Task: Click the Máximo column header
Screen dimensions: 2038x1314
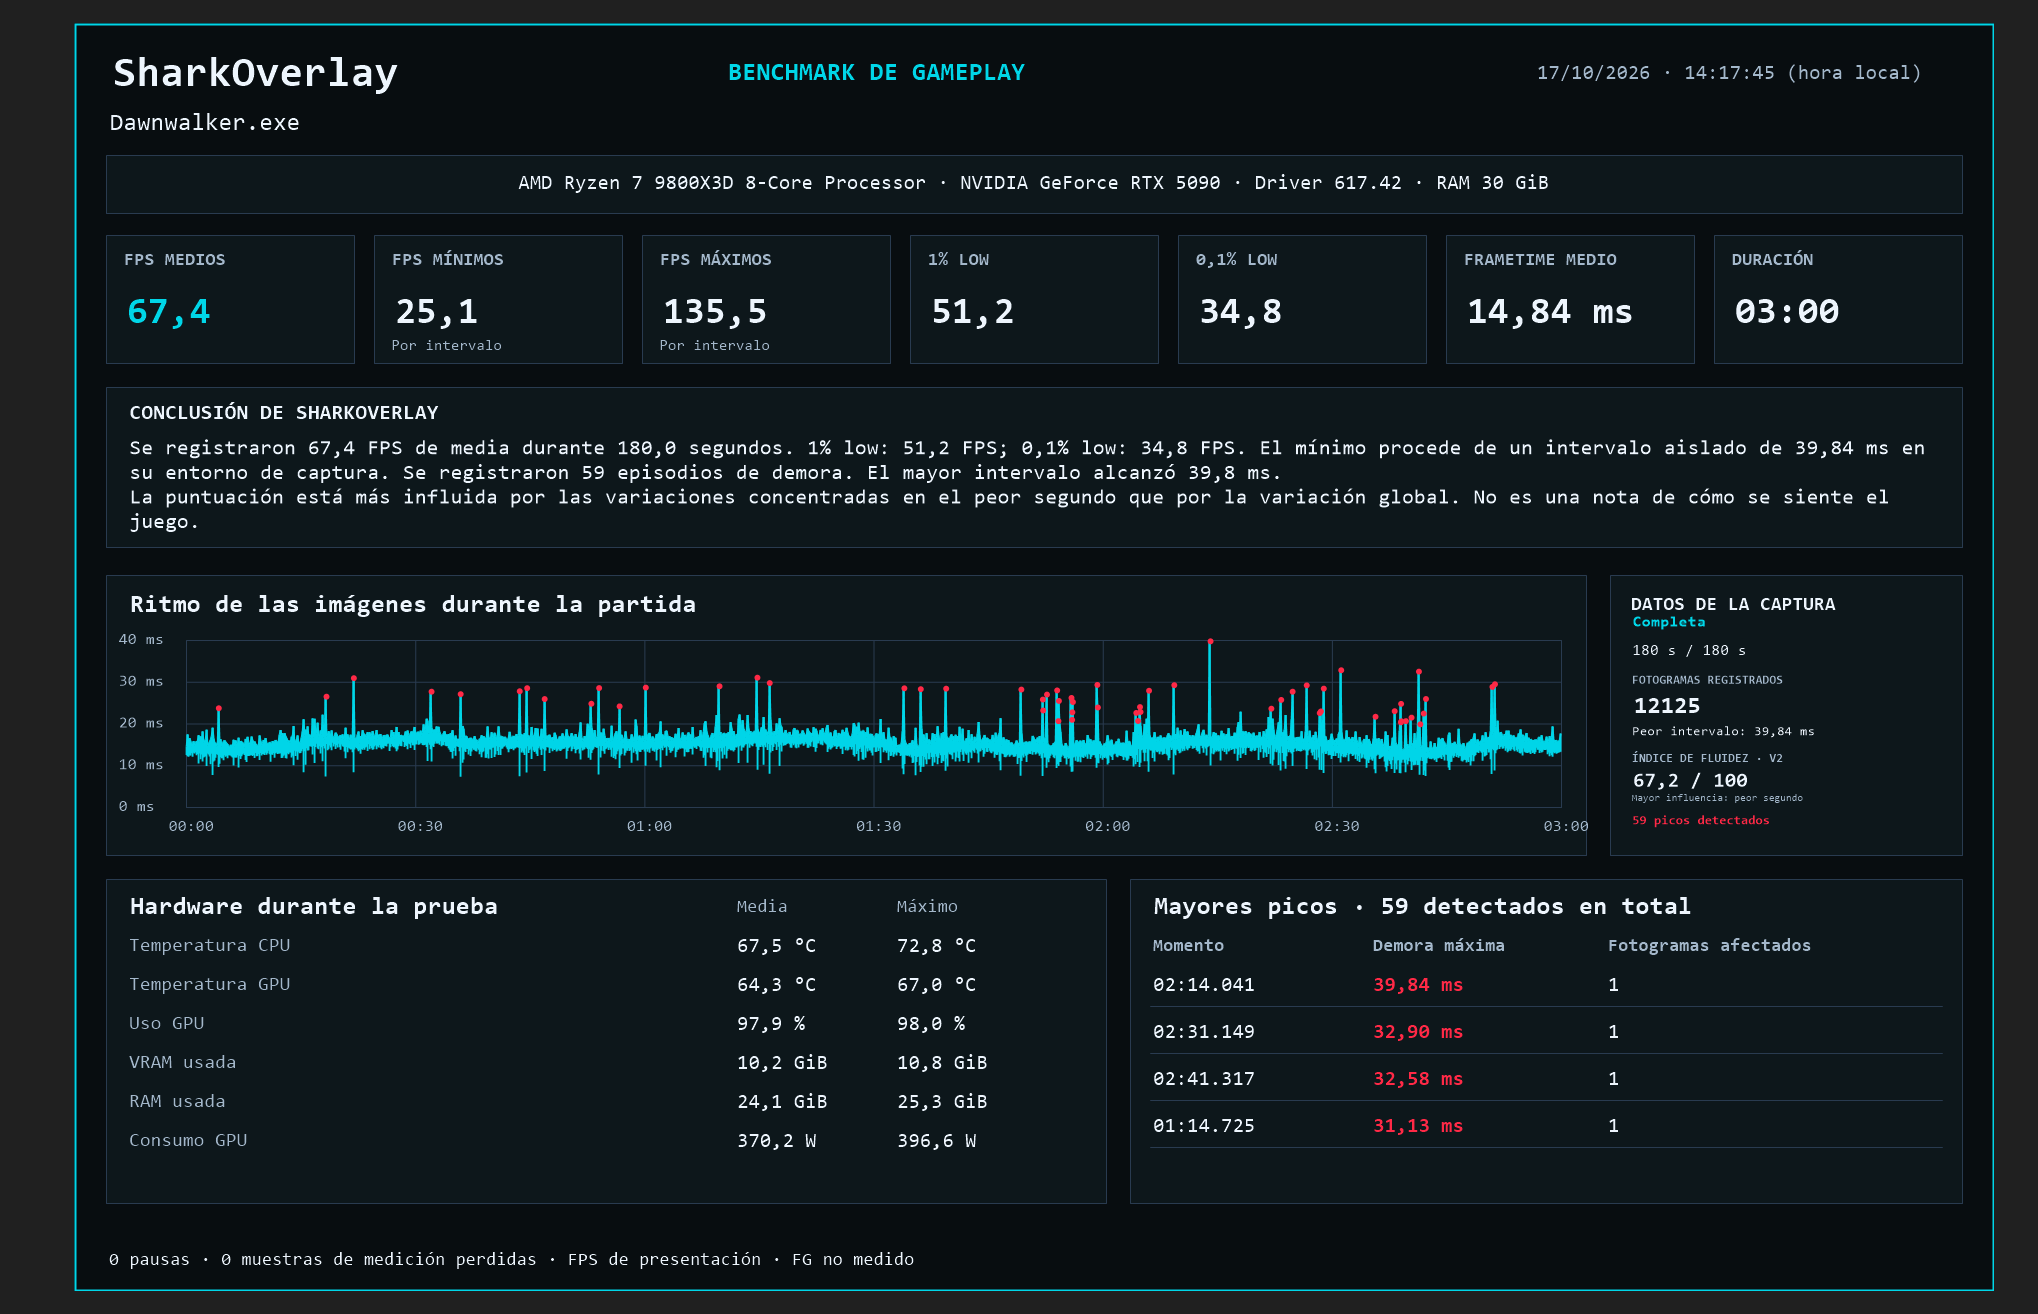Action: pyautogui.click(x=927, y=907)
